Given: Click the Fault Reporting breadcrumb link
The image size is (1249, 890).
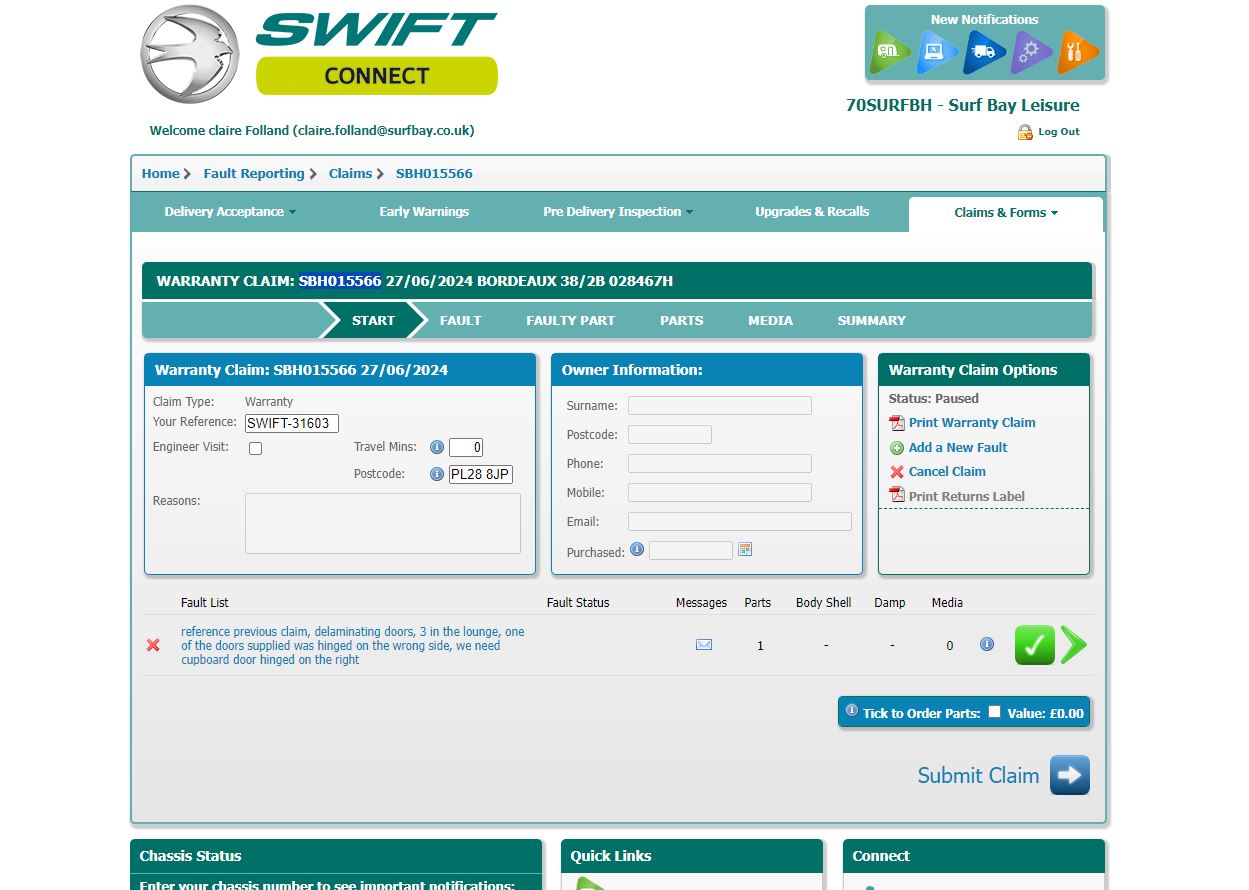Looking at the screenshot, I should (x=254, y=173).
